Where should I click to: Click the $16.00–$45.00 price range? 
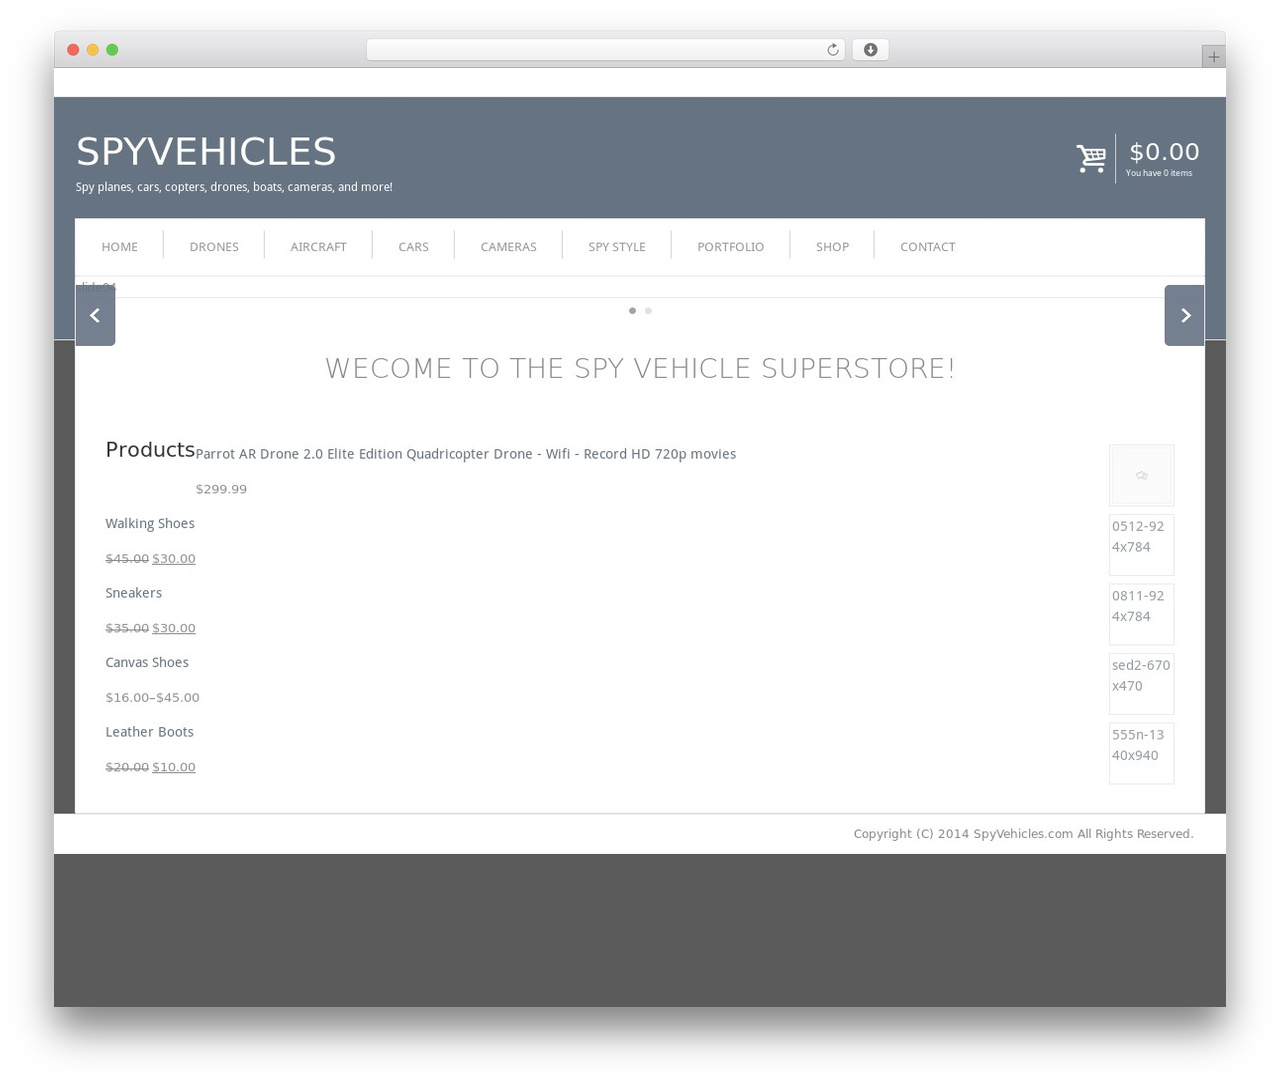pos(152,698)
